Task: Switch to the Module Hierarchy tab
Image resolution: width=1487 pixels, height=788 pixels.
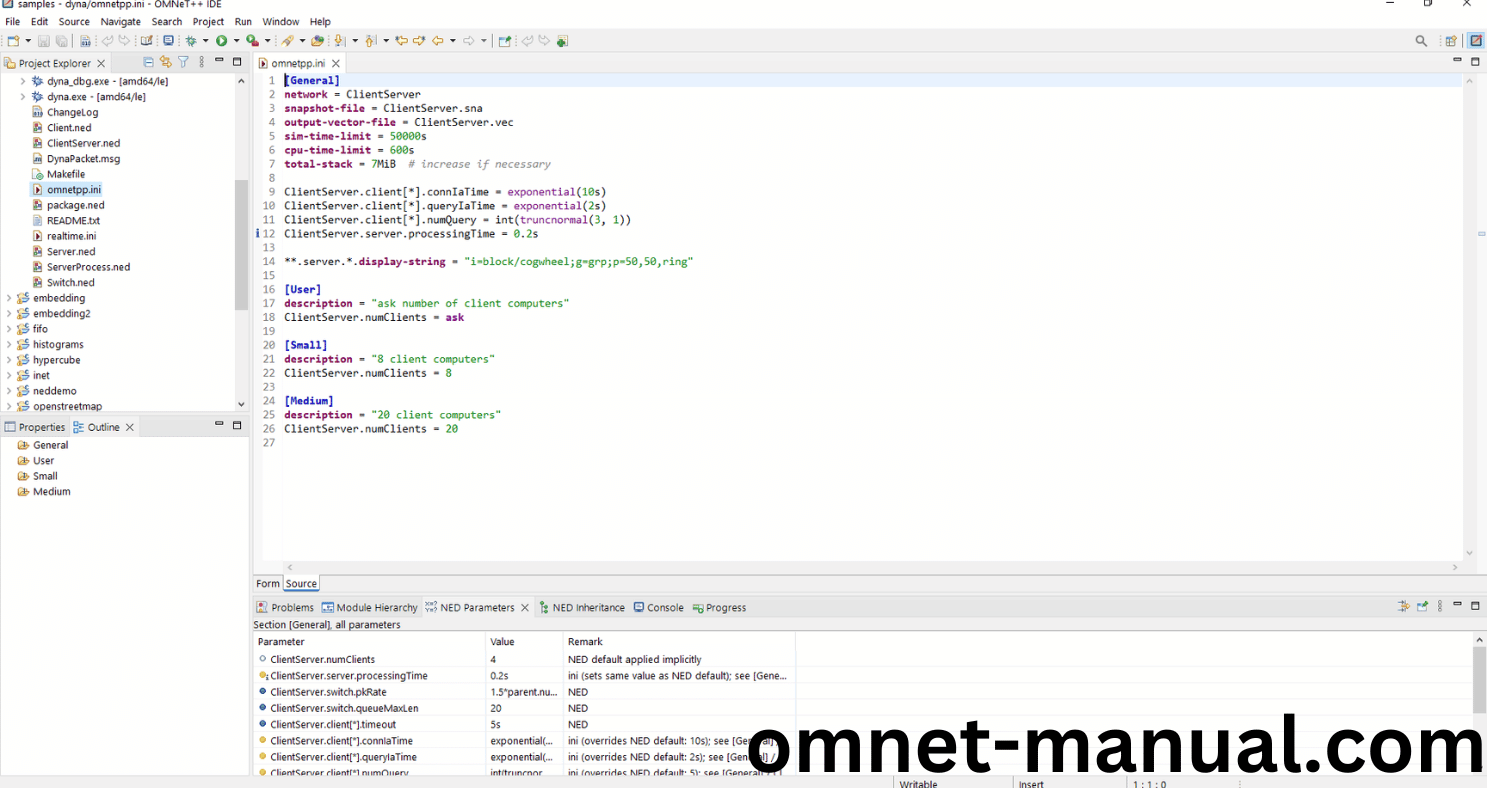Action: click(370, 608)
